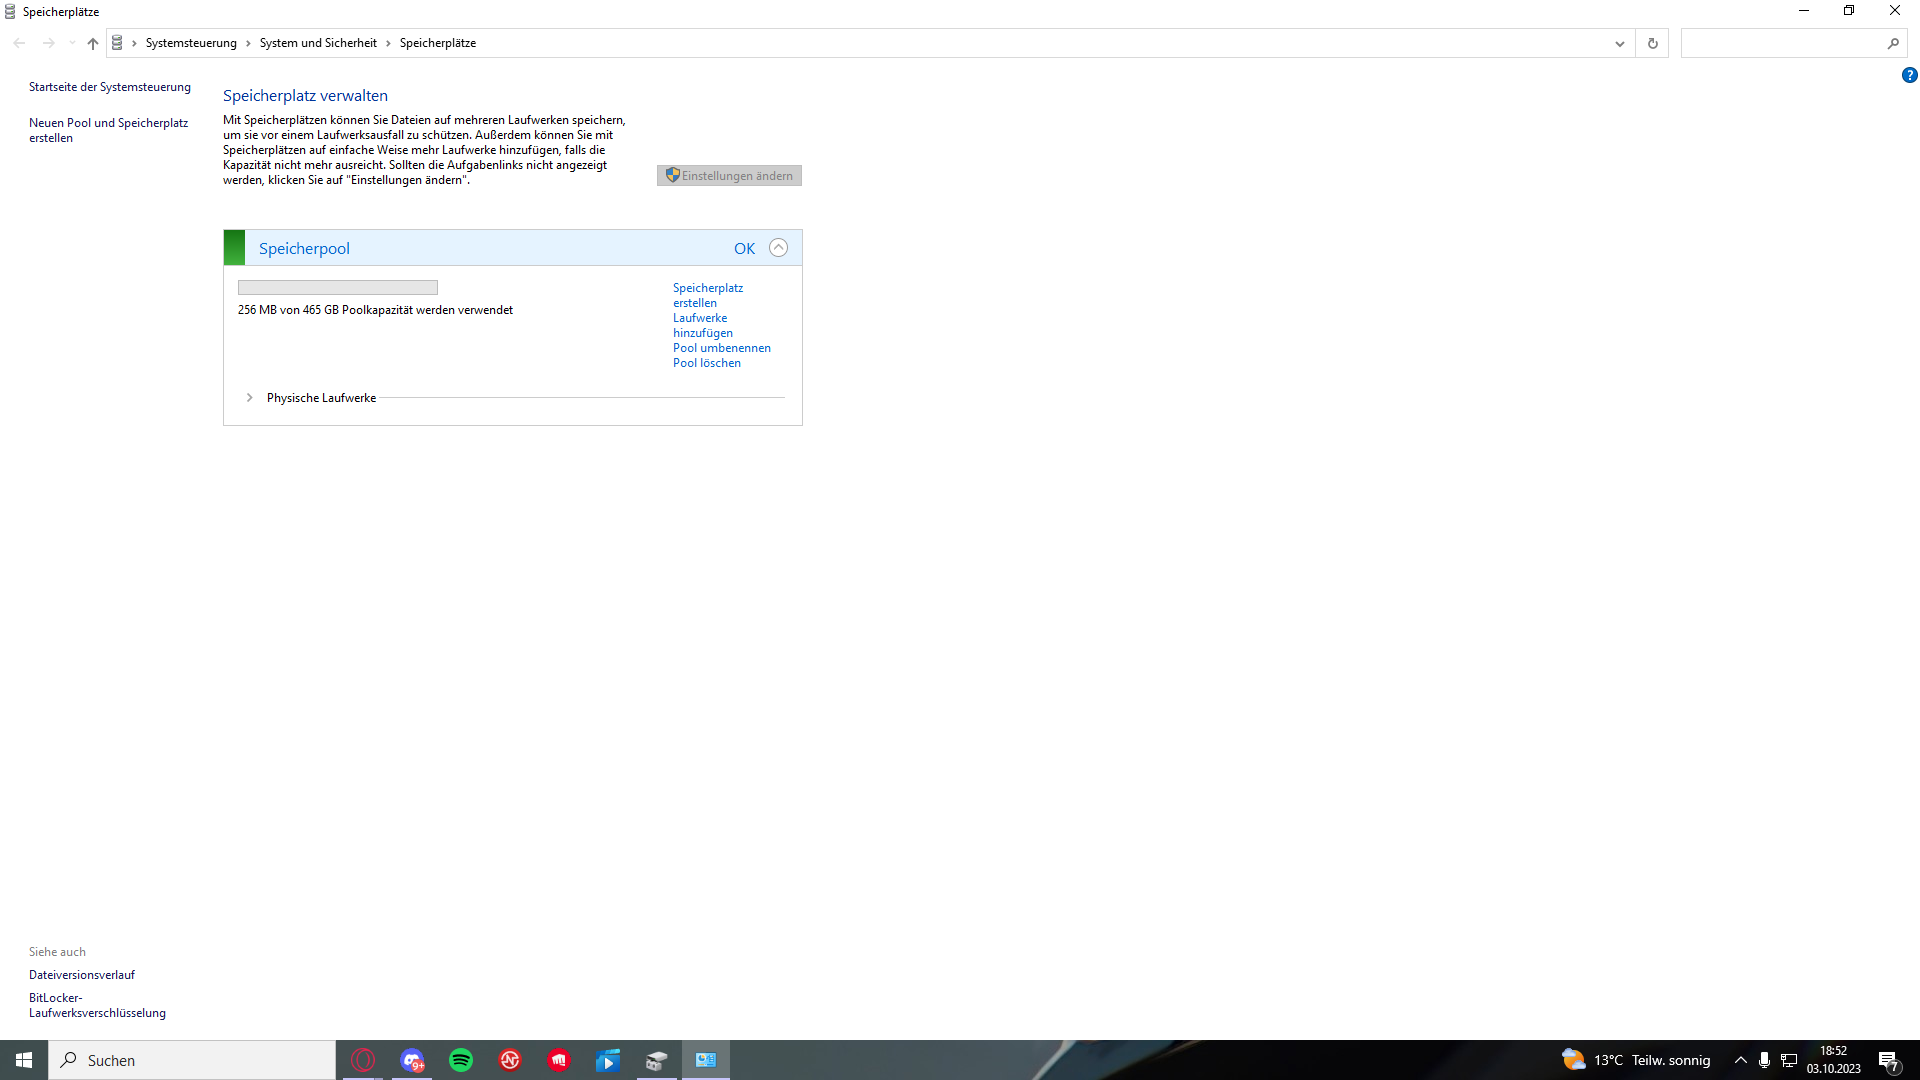The width and height of the screenshot is (1920, 1080).
Task: Click the search magnifier icon
Action: pos(1892,43)
